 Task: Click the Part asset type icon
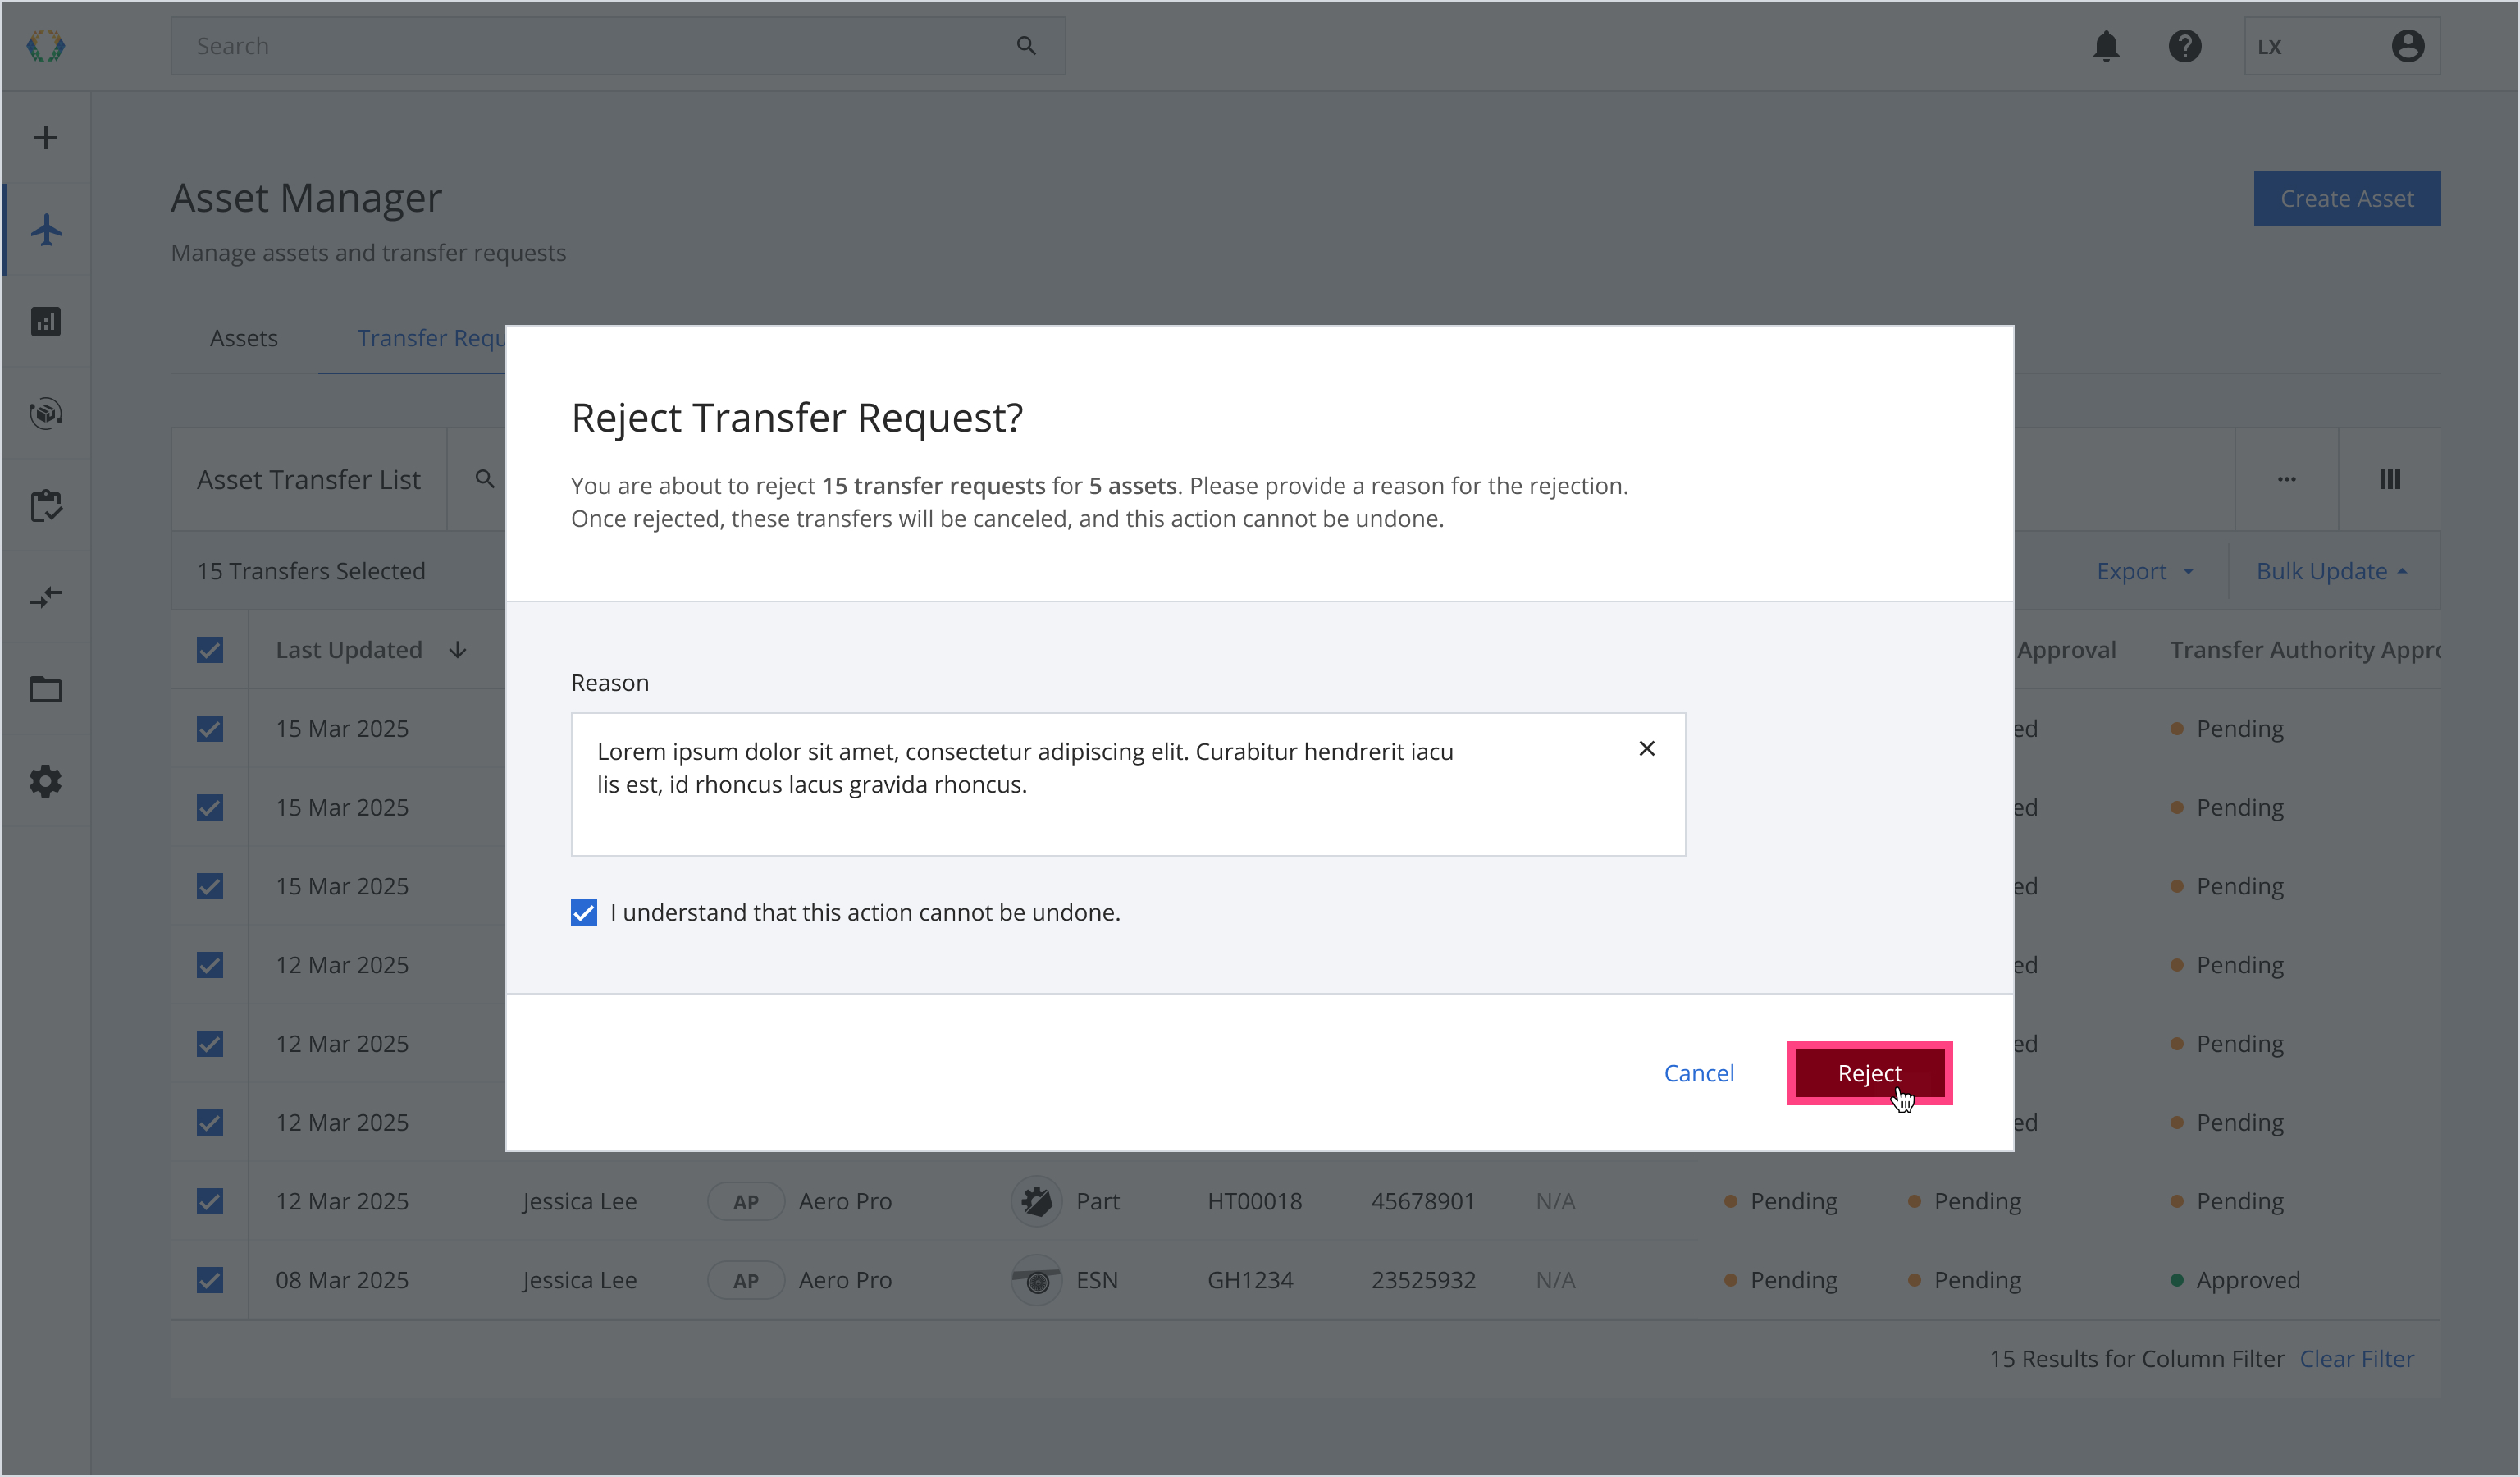1037,1201
